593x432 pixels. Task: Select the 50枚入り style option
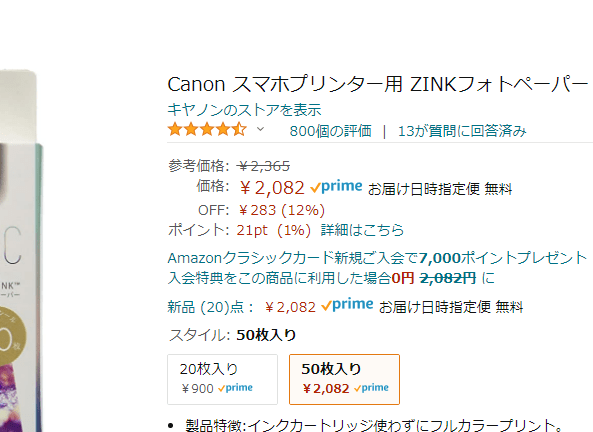tap(344, 379)
